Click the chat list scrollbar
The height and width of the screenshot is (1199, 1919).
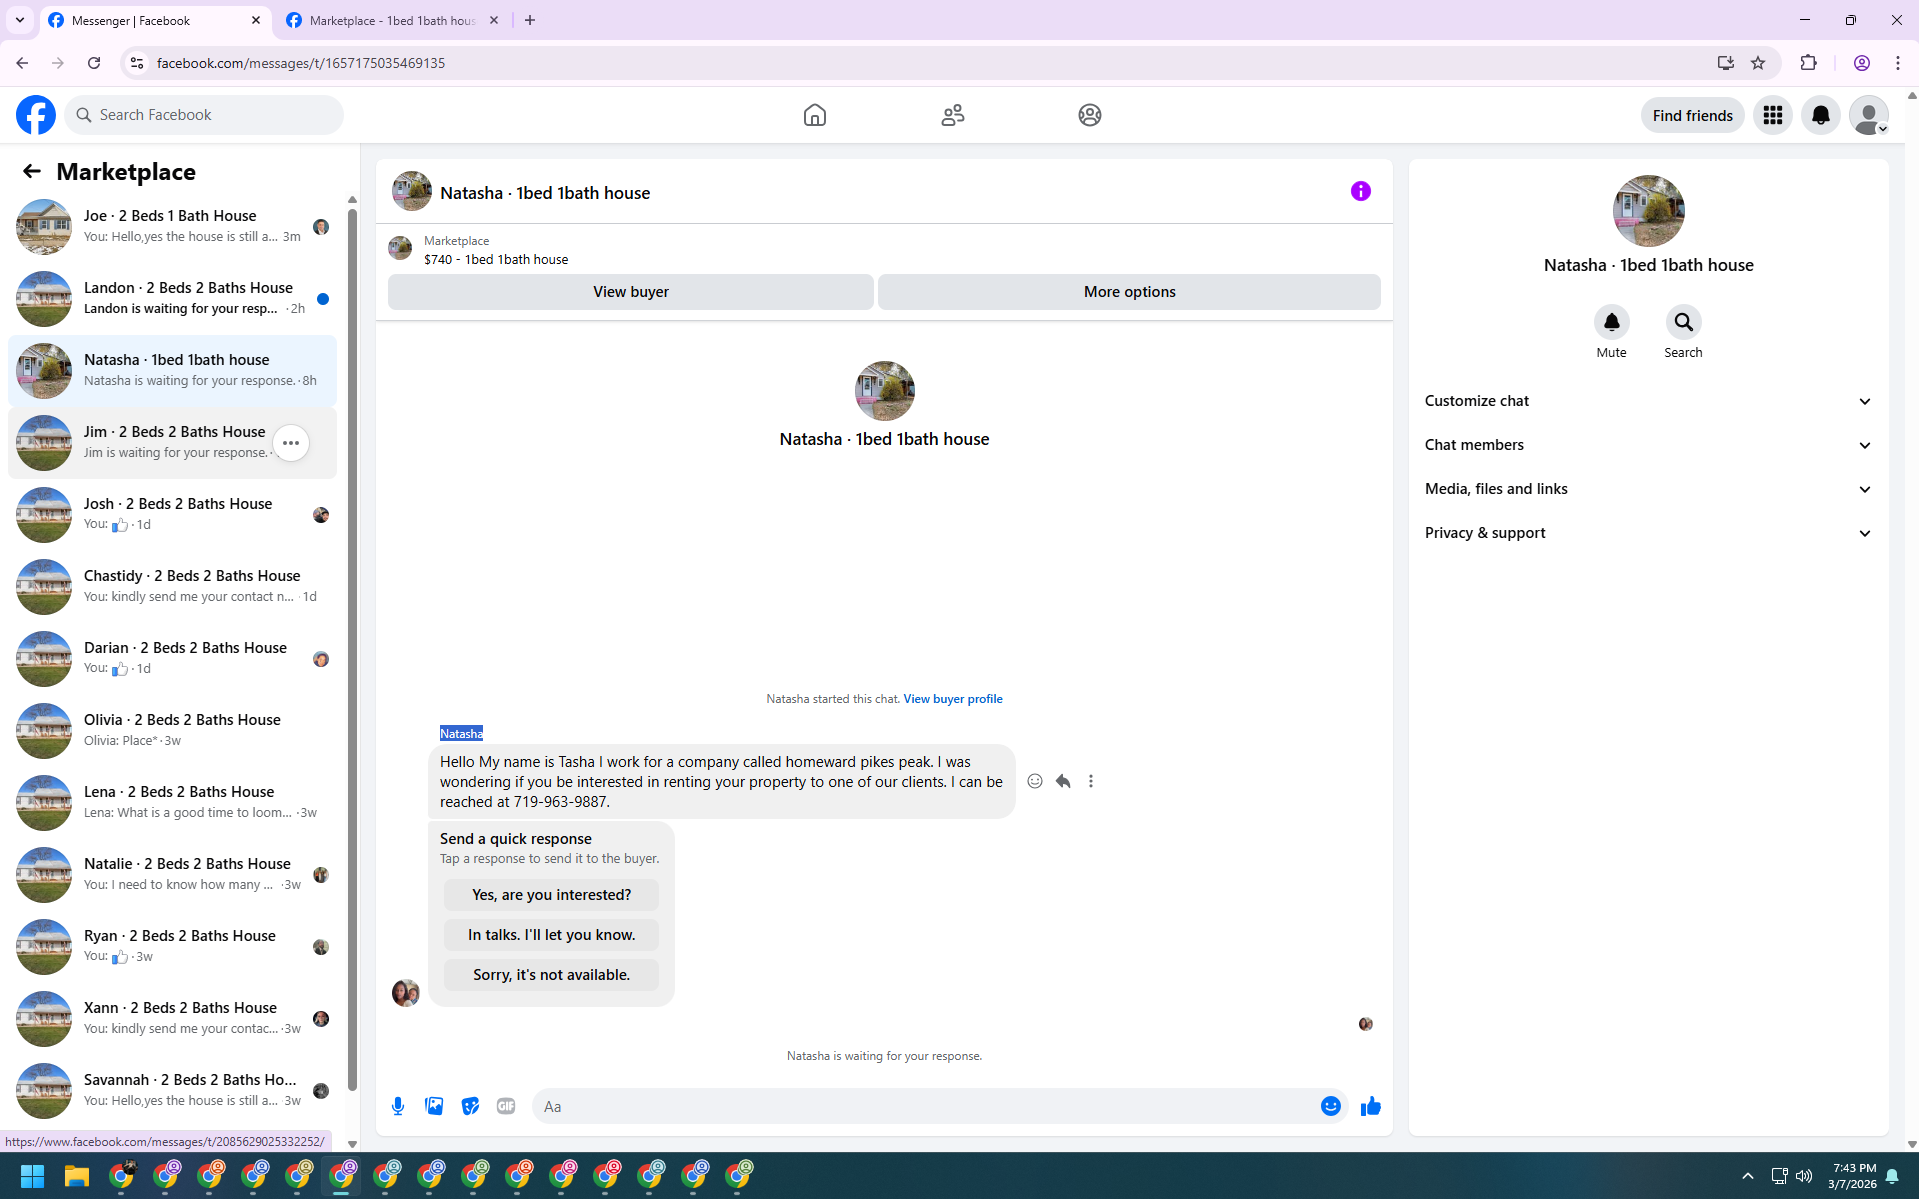tap(352, 650)
